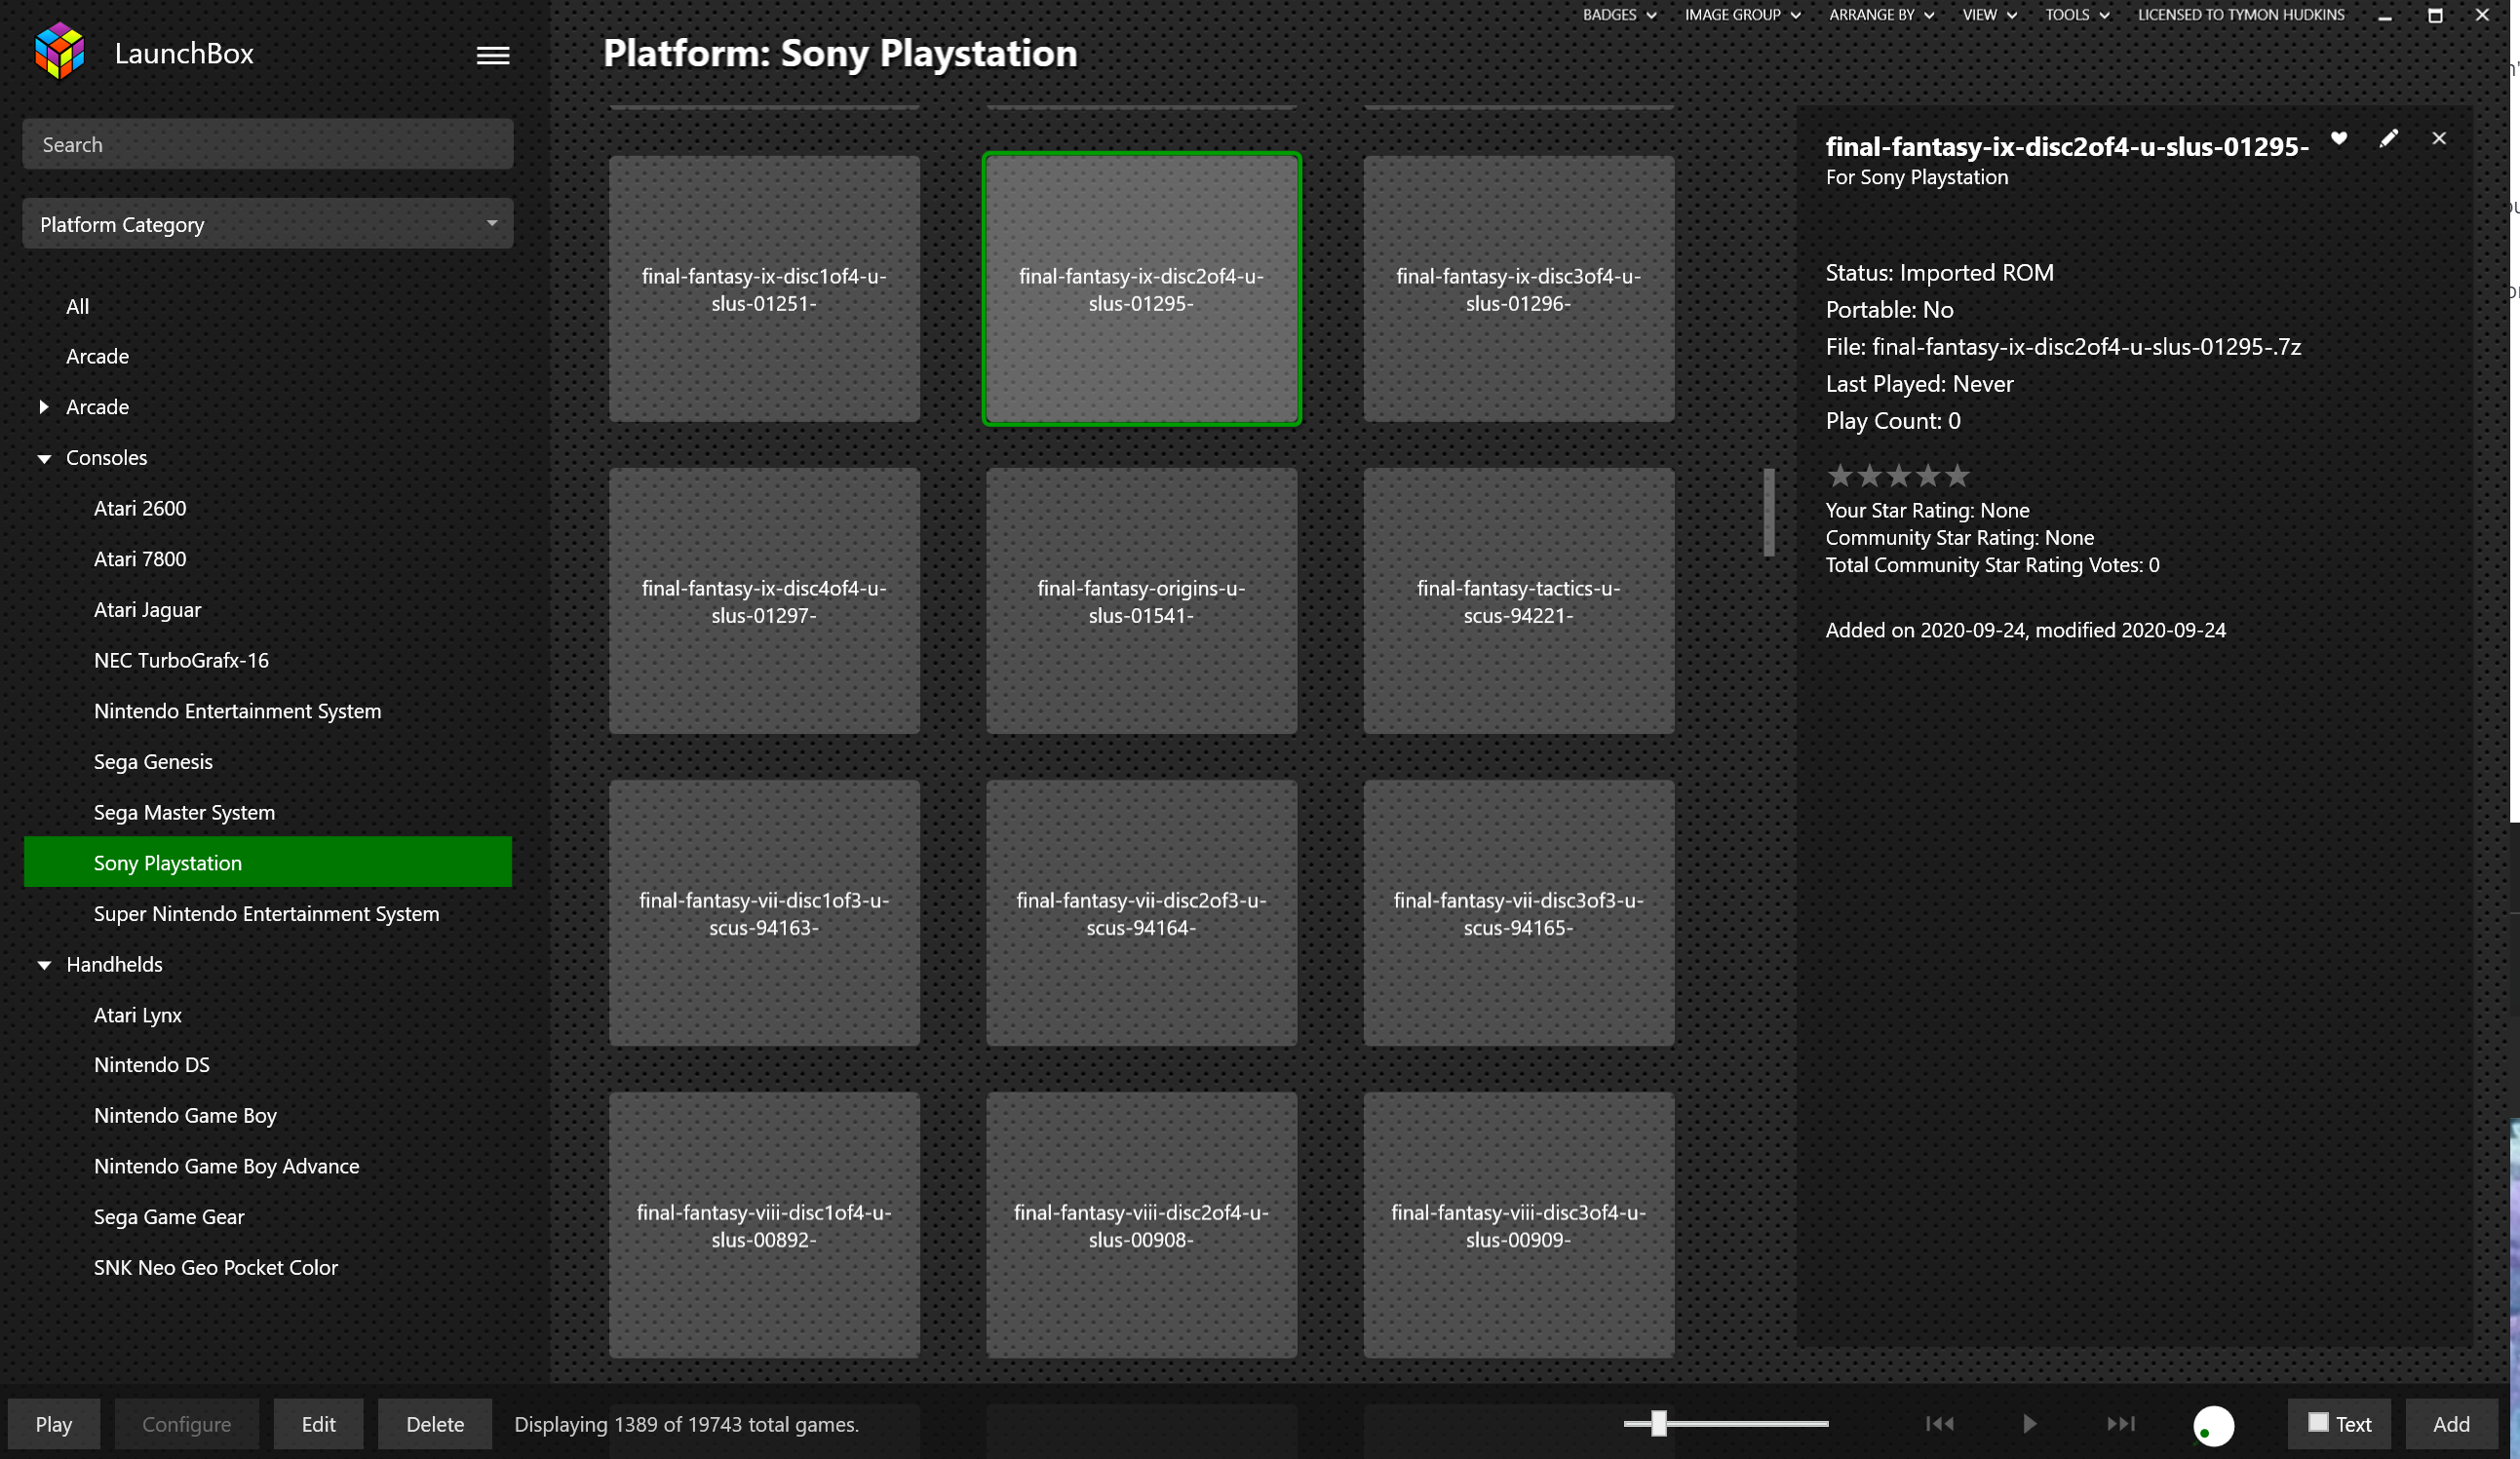Select final-fantasy-vii-disc1of3 game tile
This screenshot has height=1459, width=2520.
(x=764, y=913)
